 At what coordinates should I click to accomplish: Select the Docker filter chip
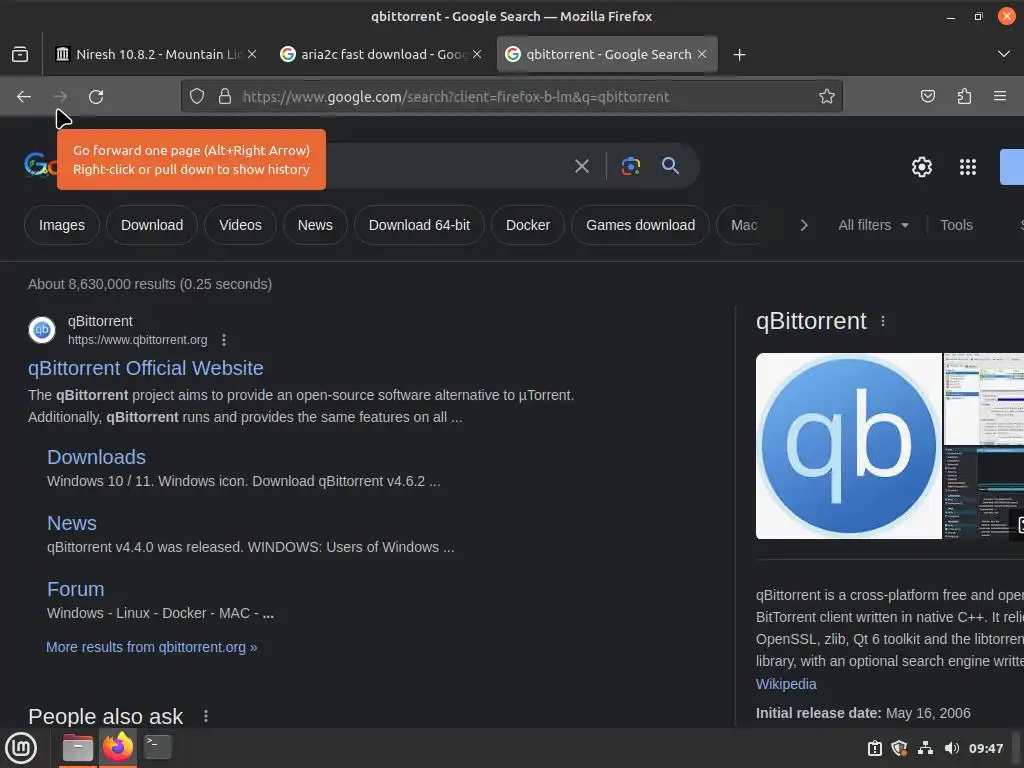(528, 225)
